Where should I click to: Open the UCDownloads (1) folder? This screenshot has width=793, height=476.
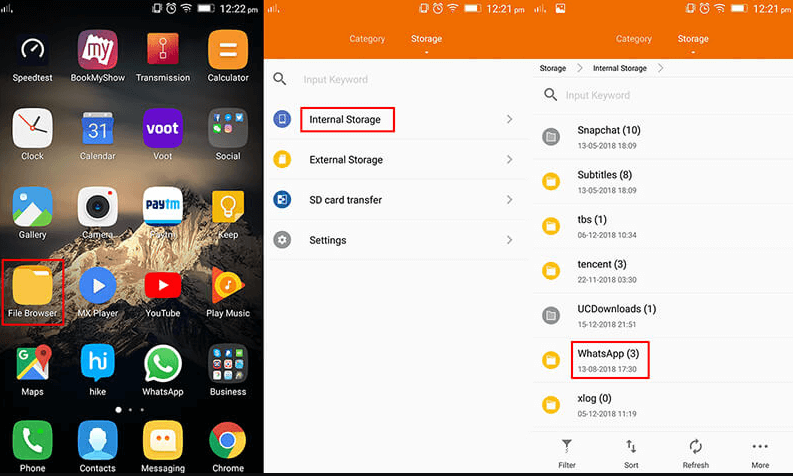click(x=663, y=316)
